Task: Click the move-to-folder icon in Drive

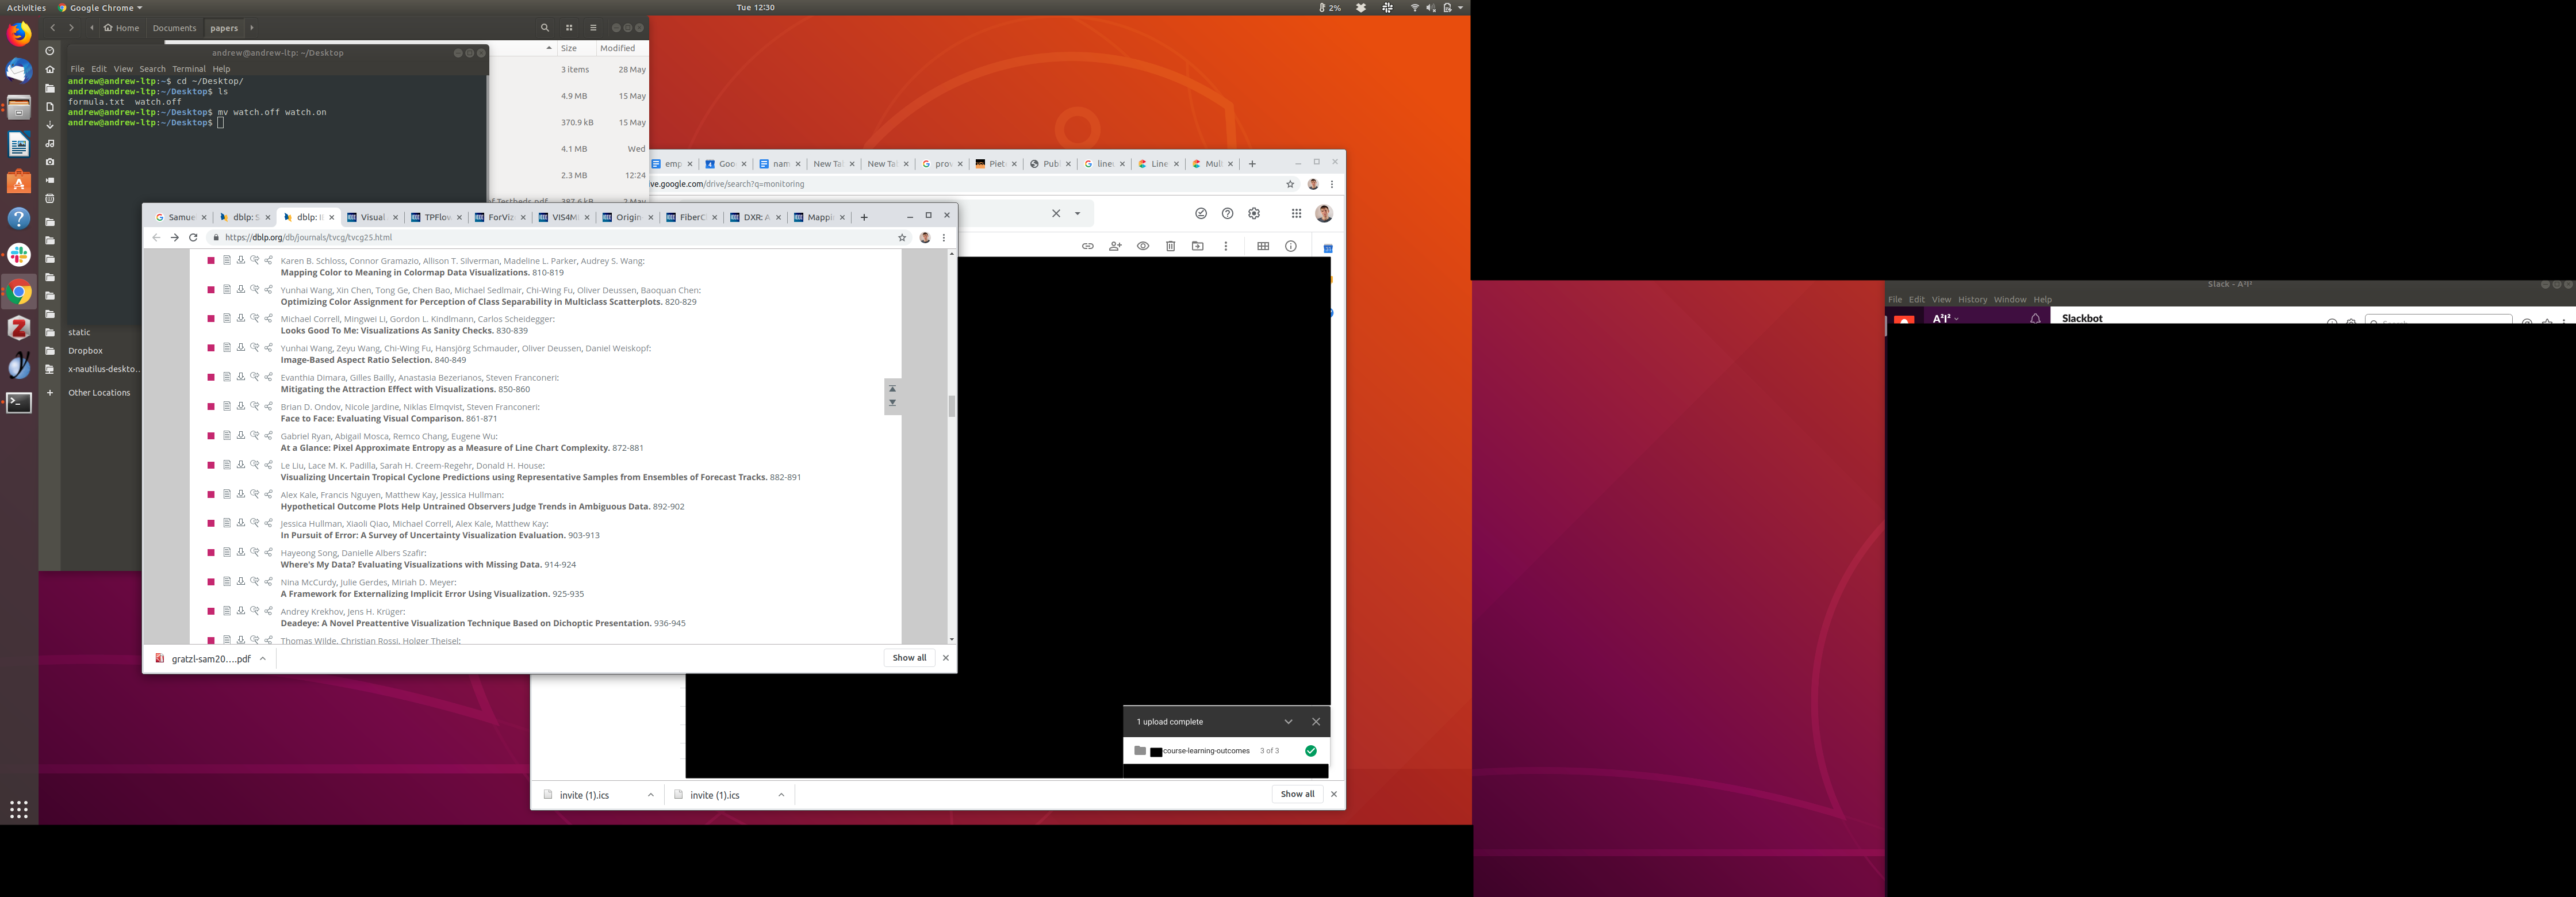Action: tap(1198, 246)
